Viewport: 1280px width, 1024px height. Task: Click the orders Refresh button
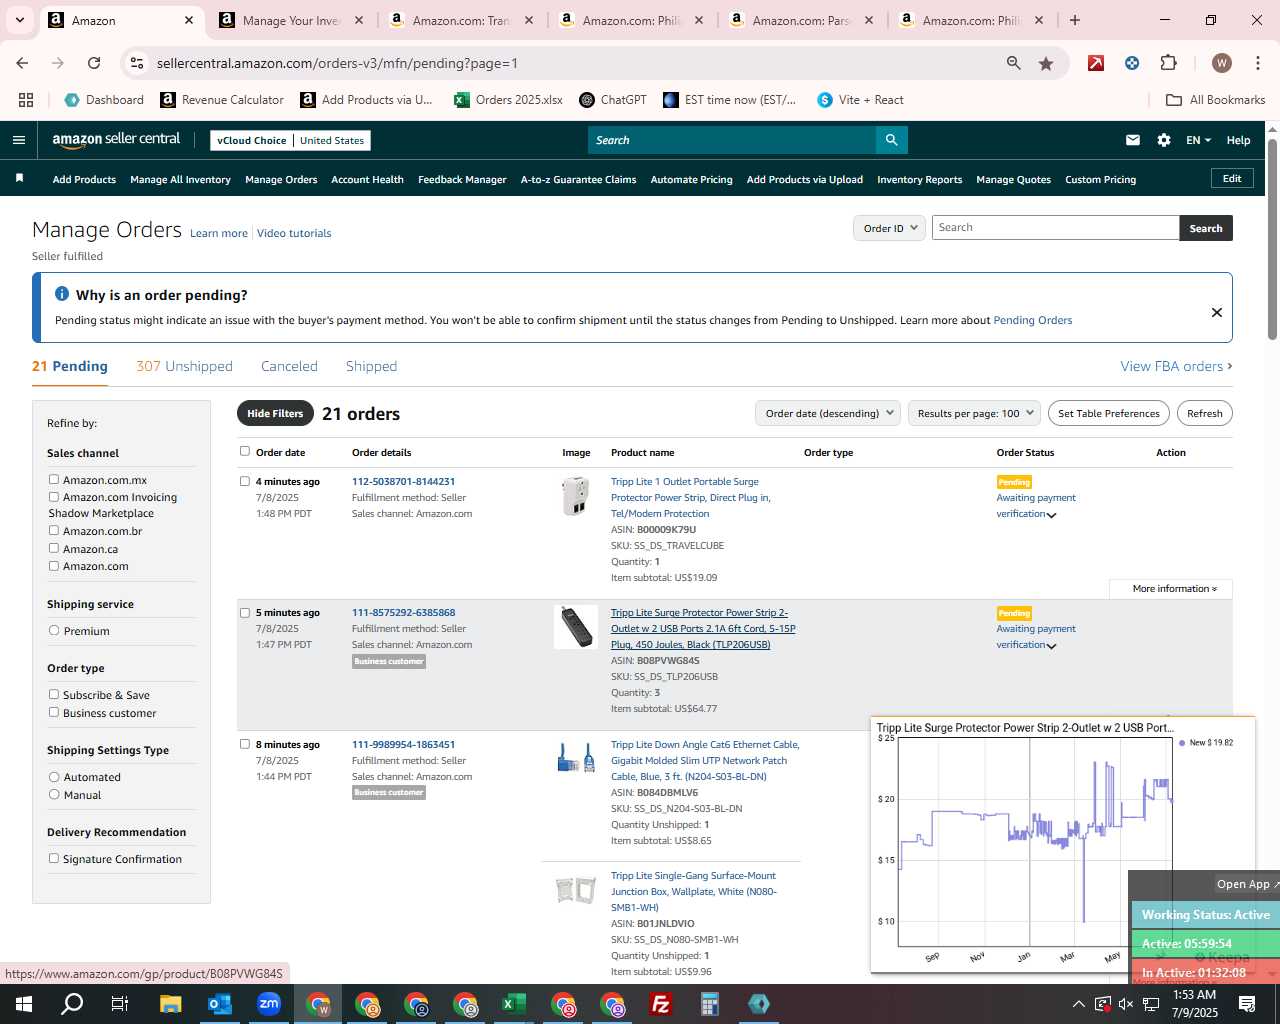click(1204, 413)
